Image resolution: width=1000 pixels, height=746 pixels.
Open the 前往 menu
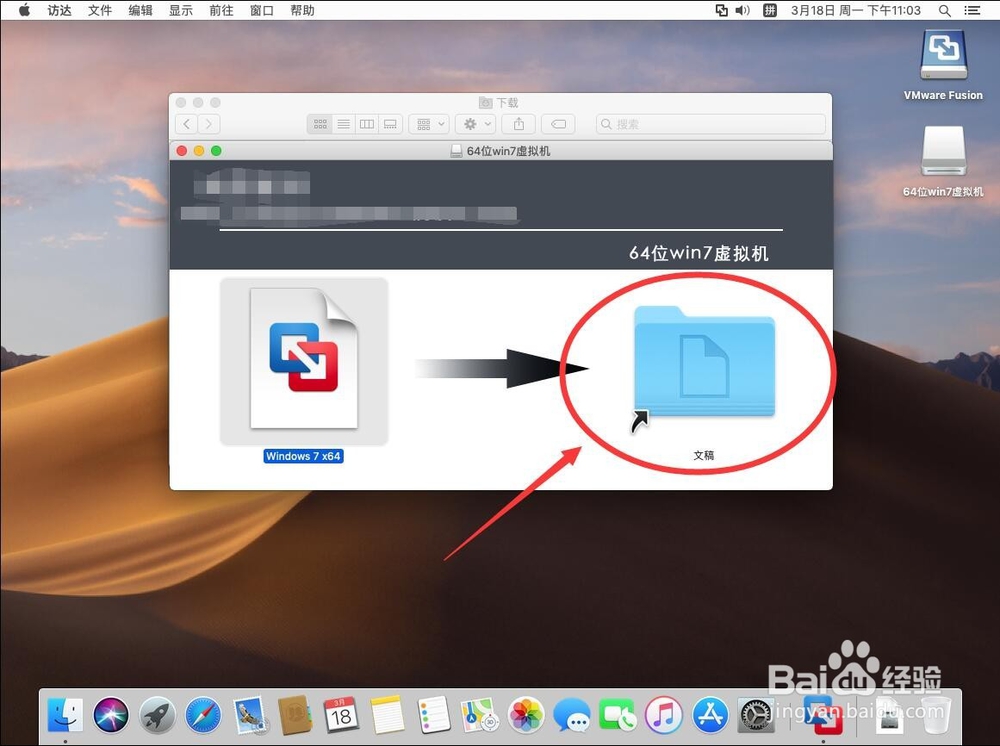(x=221, y=10)
